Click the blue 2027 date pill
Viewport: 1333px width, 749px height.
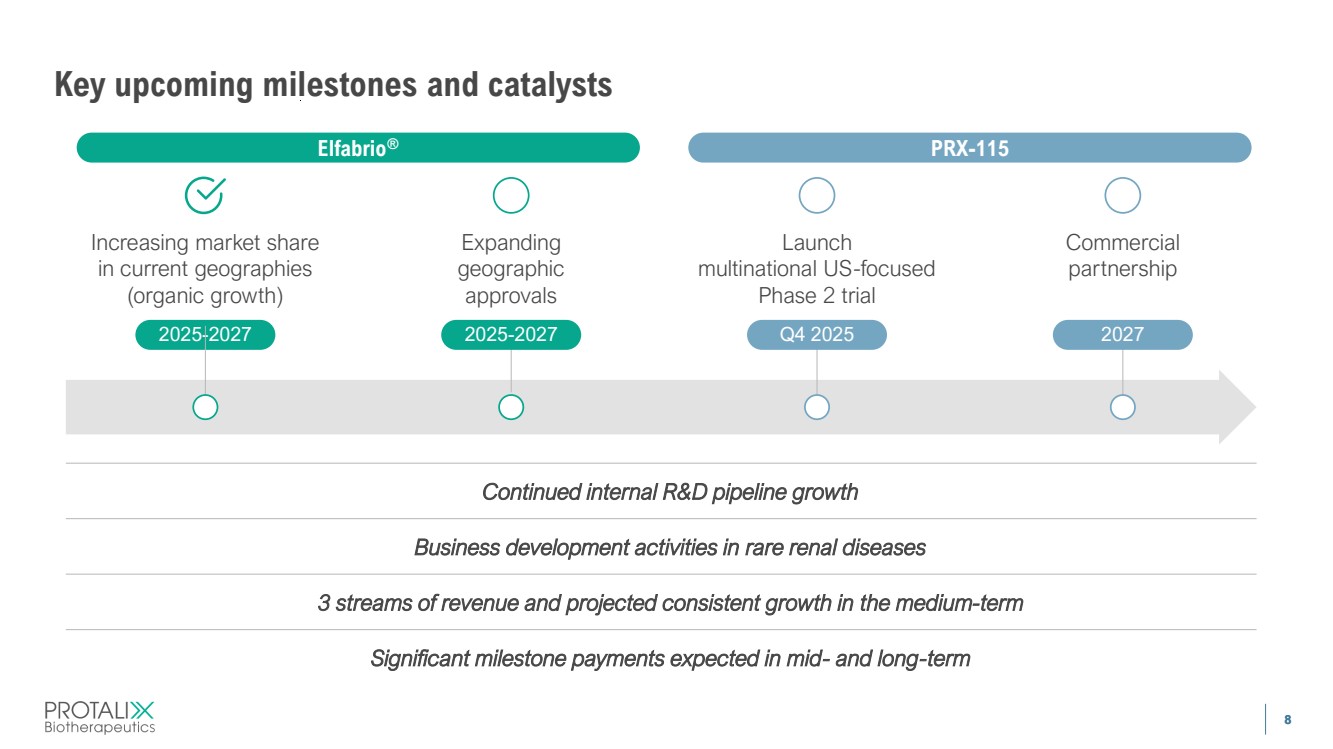tap(1122, 335)
